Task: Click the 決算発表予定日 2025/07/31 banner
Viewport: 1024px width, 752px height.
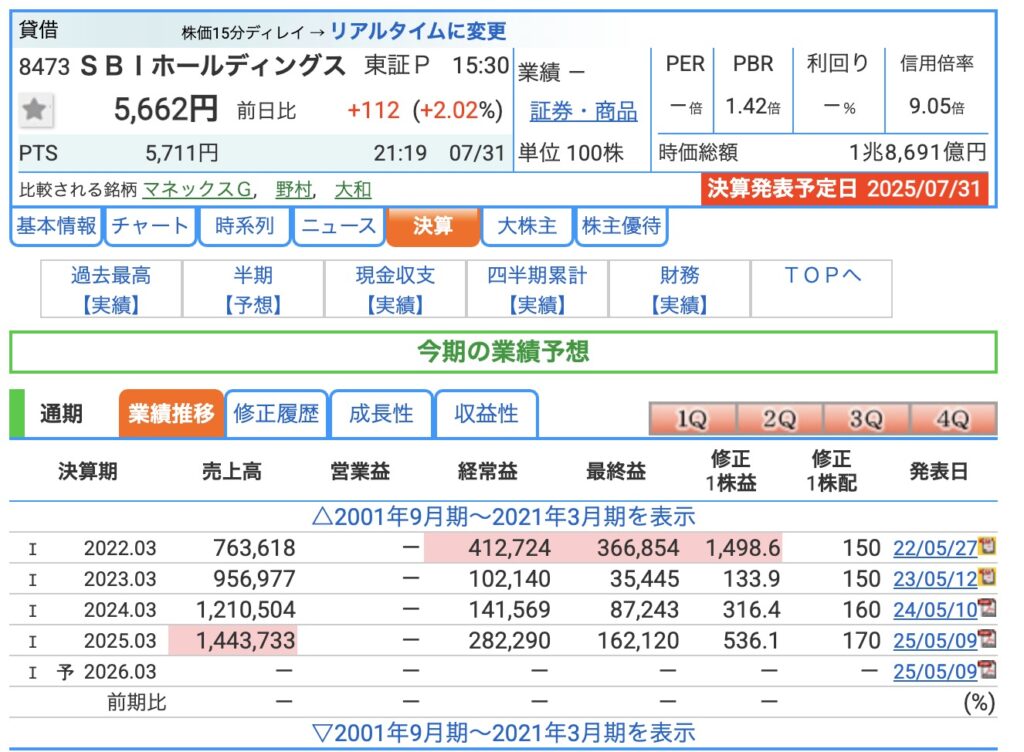Action: (844, 189)
